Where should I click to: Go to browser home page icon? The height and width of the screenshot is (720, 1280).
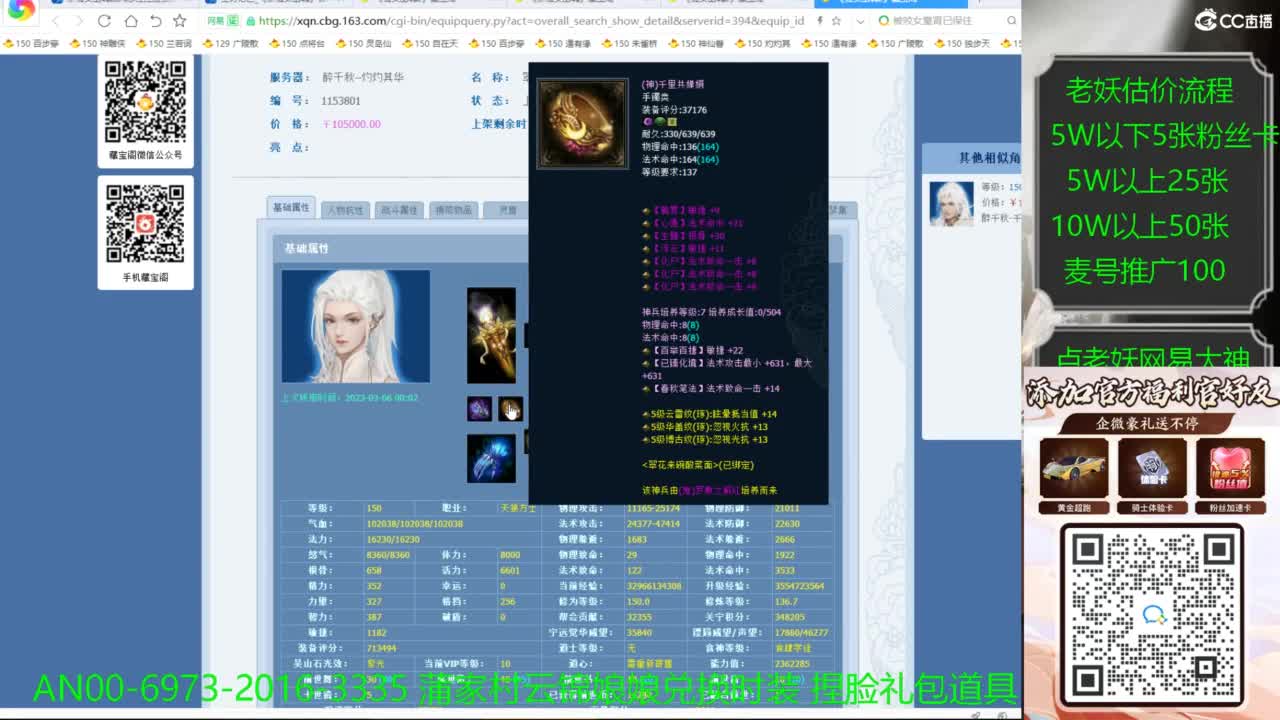coord(130,21)
